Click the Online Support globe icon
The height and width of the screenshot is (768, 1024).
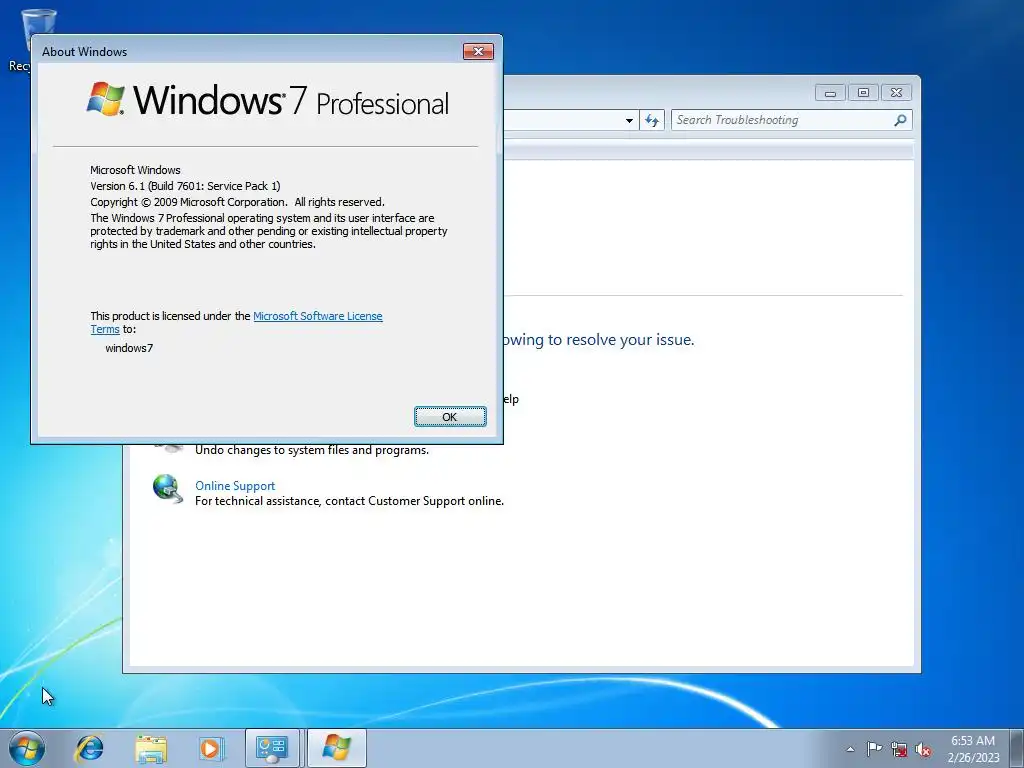click(167, 489)
